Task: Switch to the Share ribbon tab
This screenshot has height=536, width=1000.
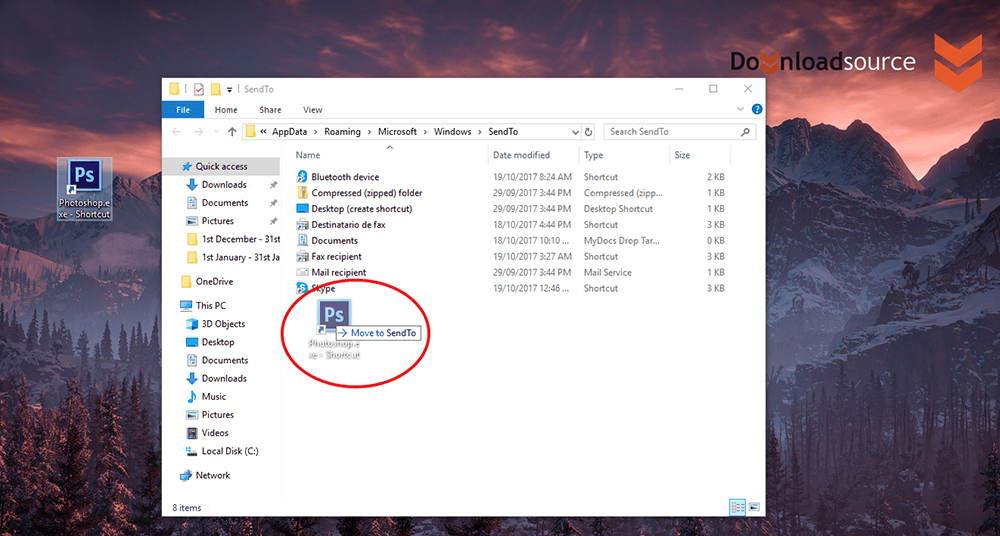Action: coord(270,110)
